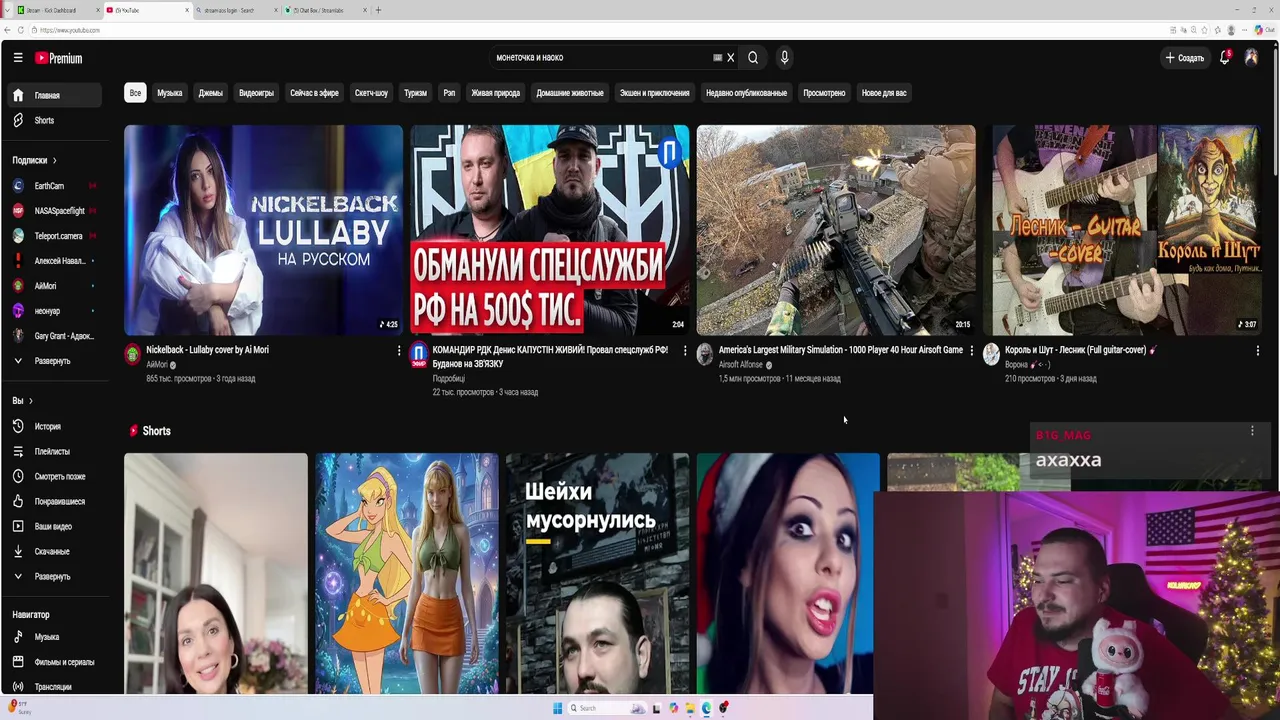Open the account avatar menu
The image size is (1280, 720).
coord(1251,58)
